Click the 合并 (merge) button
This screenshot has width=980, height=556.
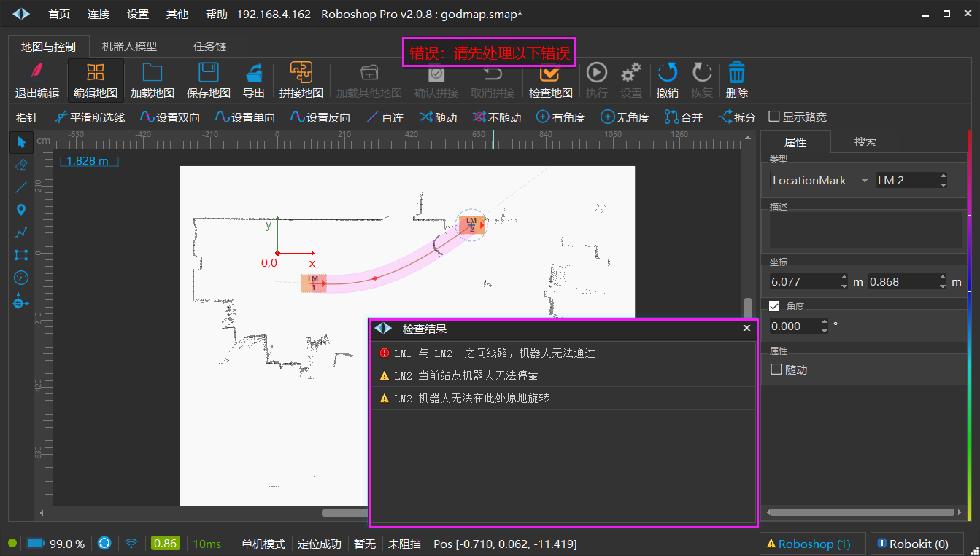[684, 117]
